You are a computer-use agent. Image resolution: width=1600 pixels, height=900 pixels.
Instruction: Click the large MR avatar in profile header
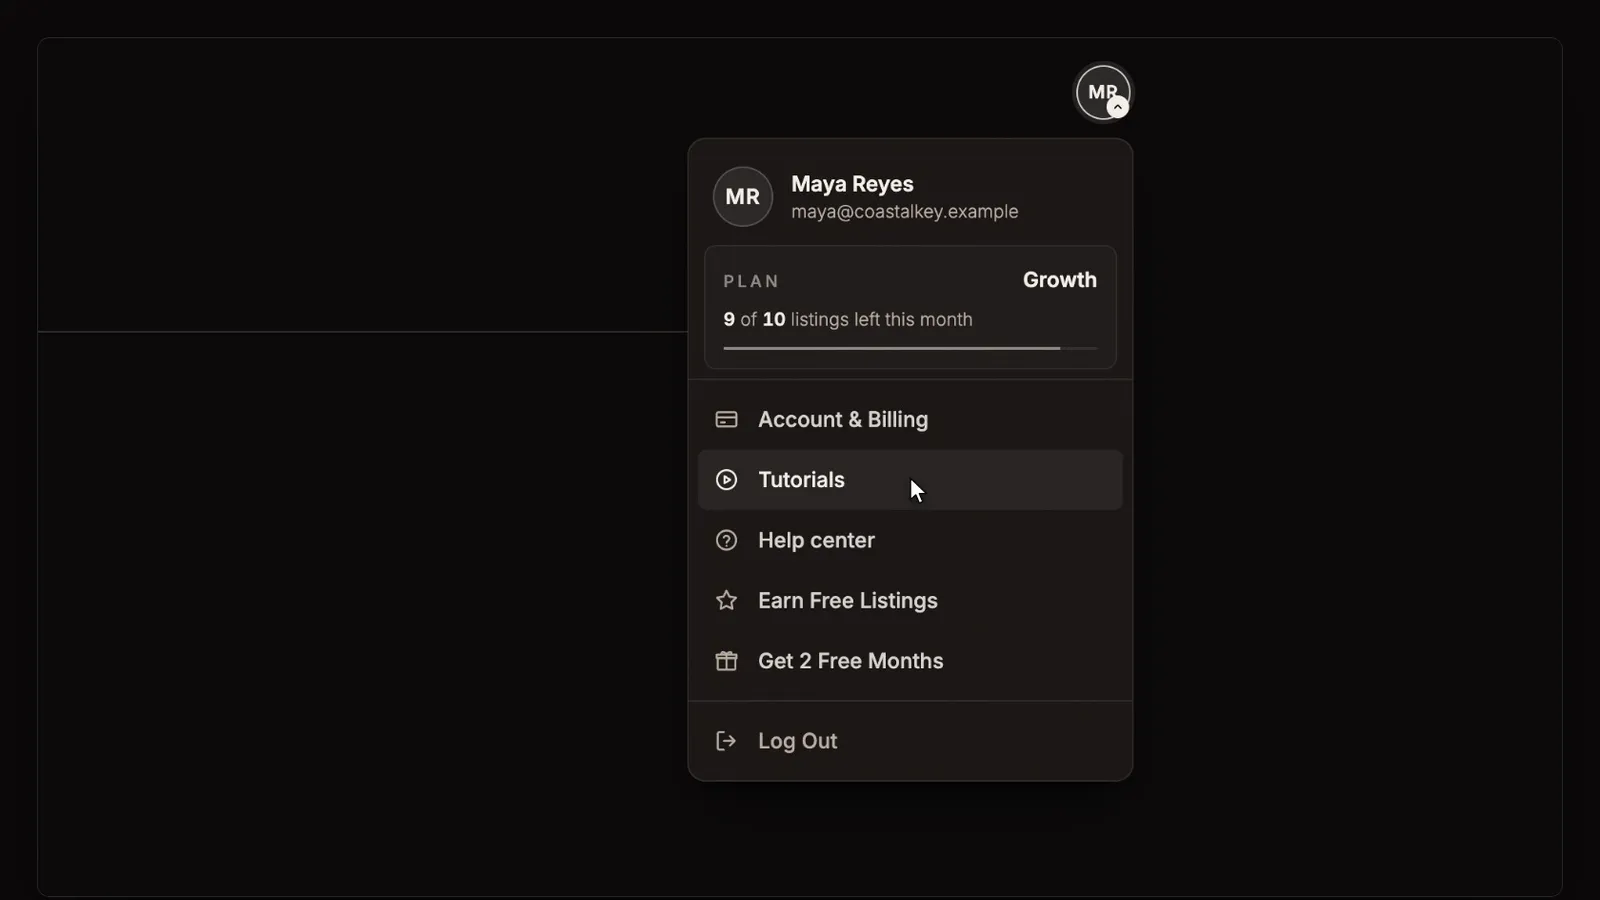[x=742, y=197]
